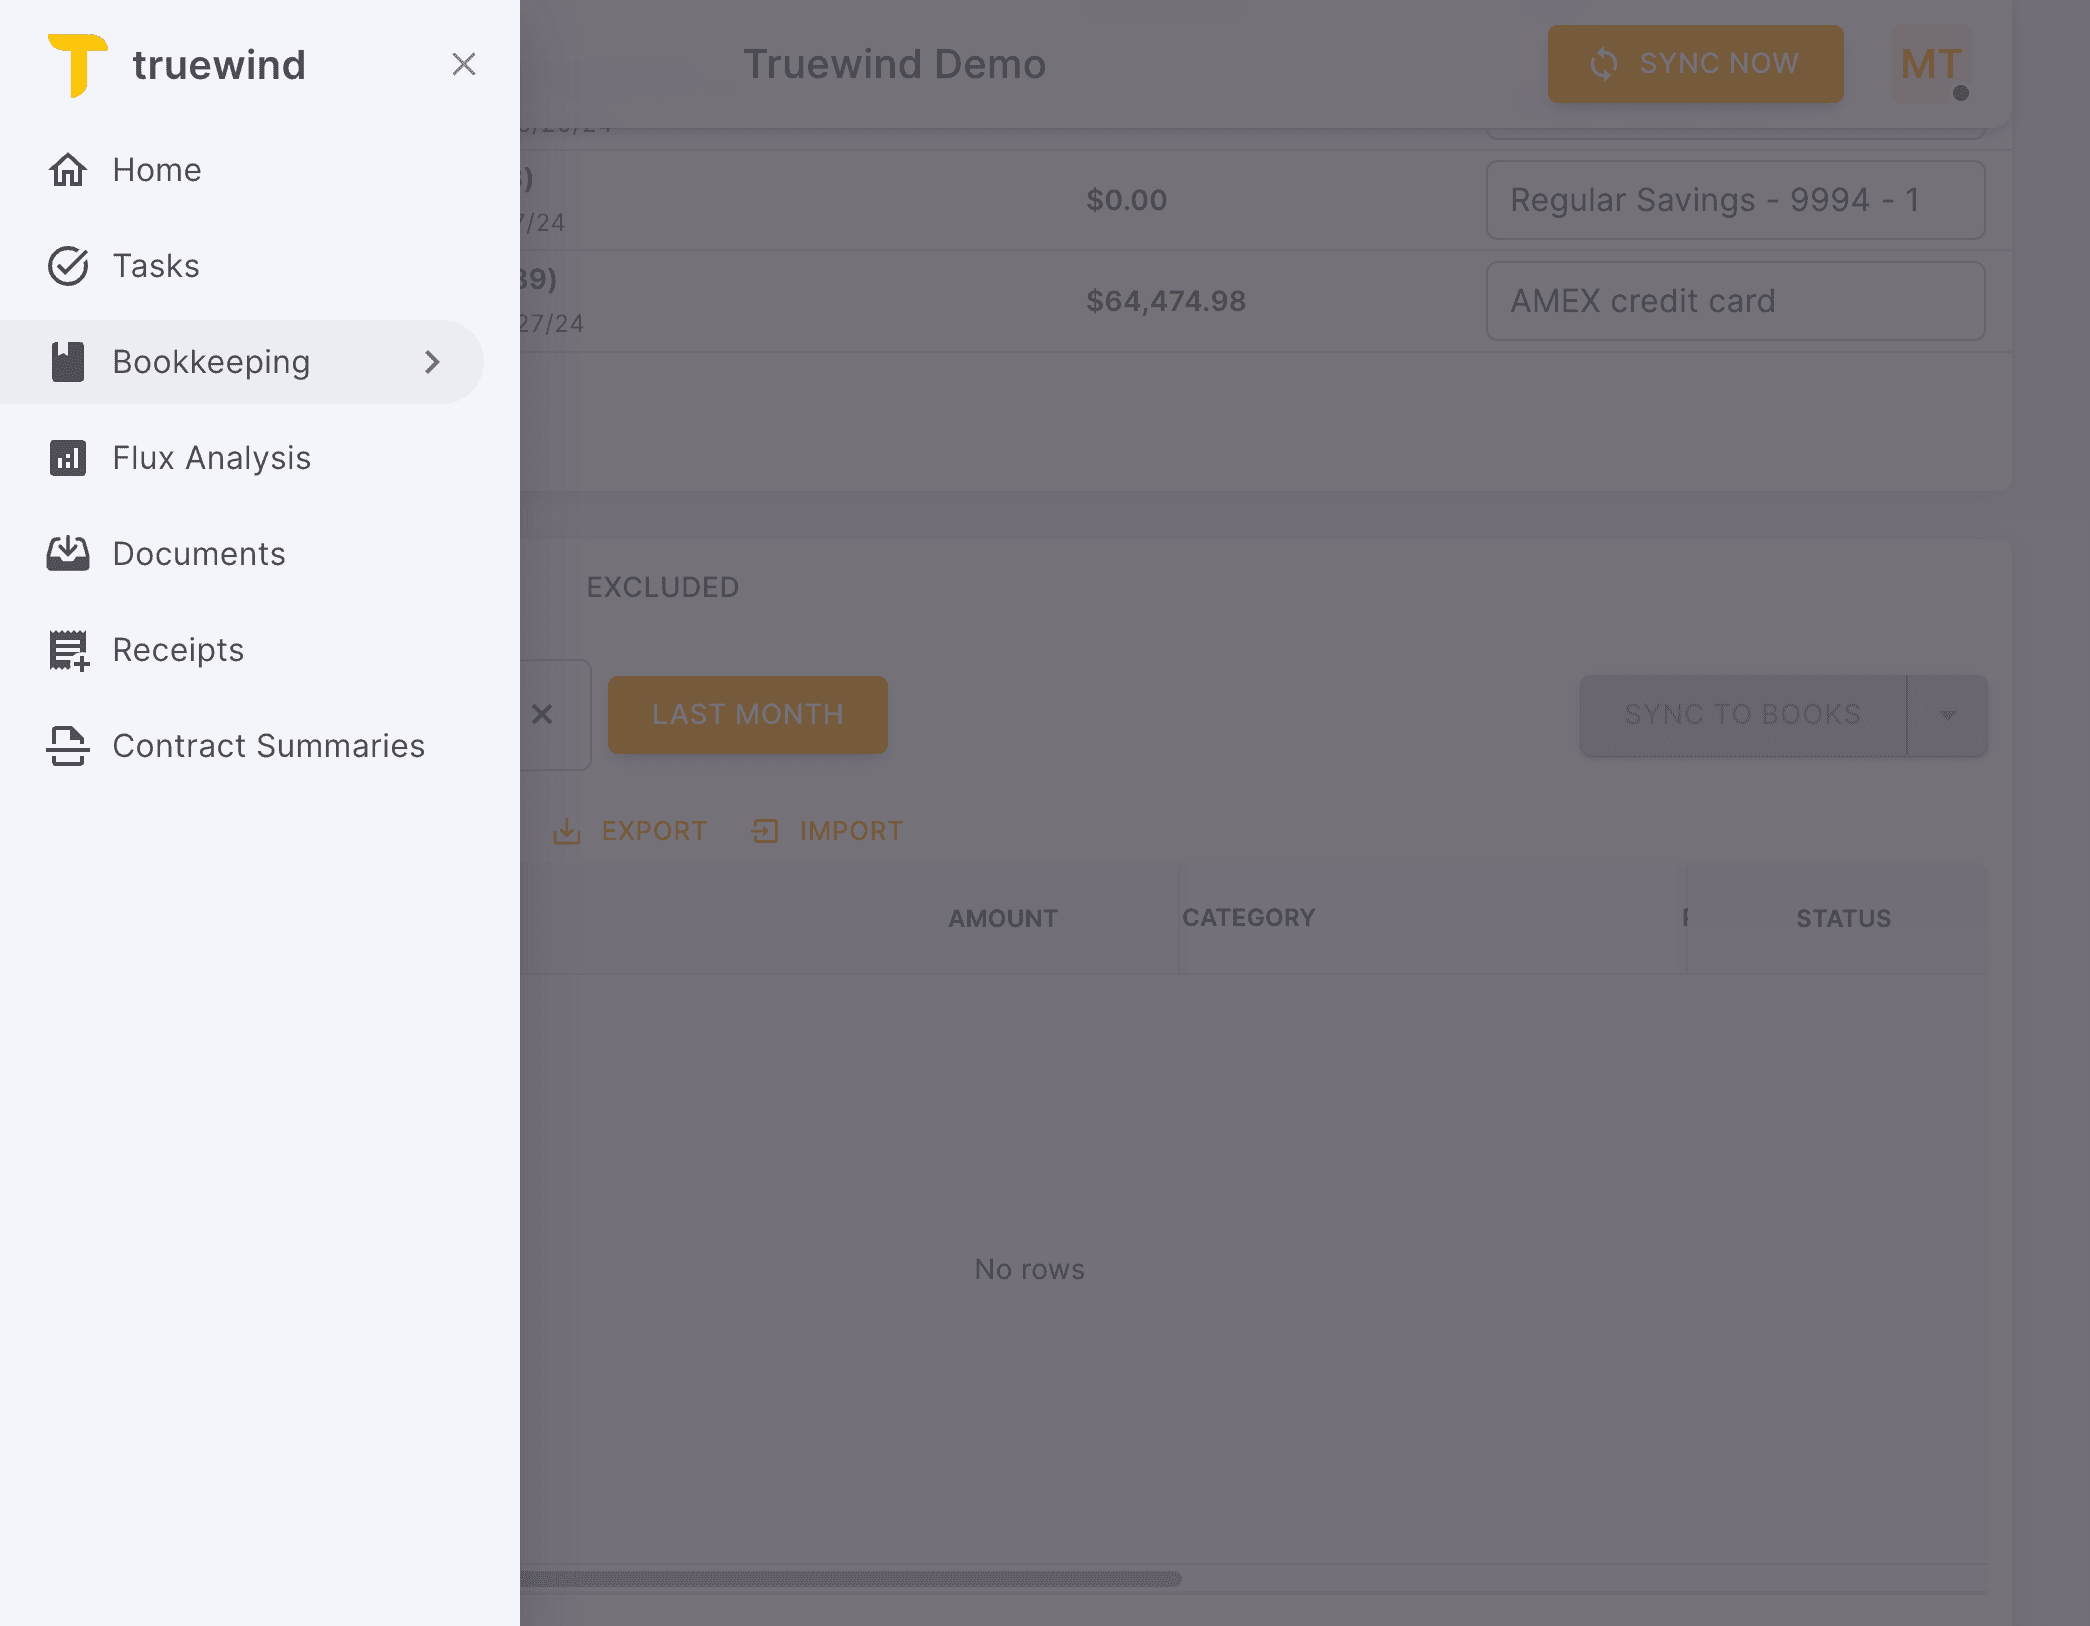Image resolution: width=2090 pixels, height=1626 pixels.
Task: Click the MT profile avatar
Action: click(x=1929, y=64)
